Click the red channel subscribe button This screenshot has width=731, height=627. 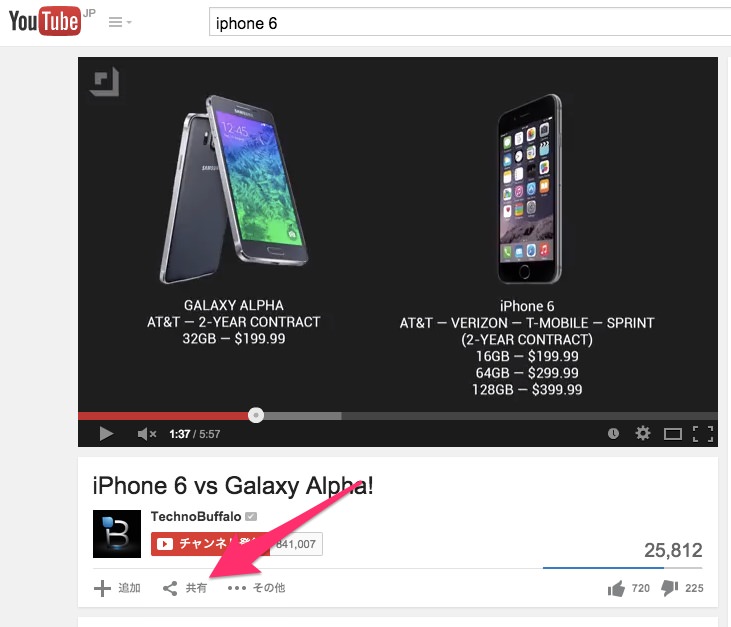(210, 544)
